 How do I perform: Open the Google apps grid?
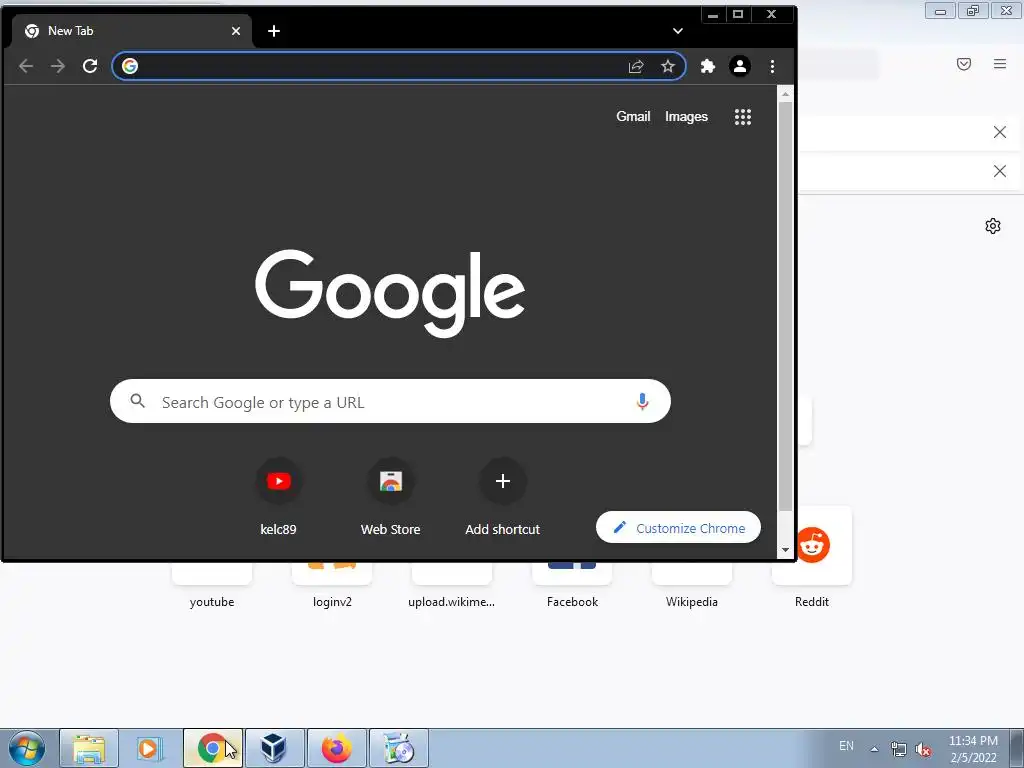point(743,117)
